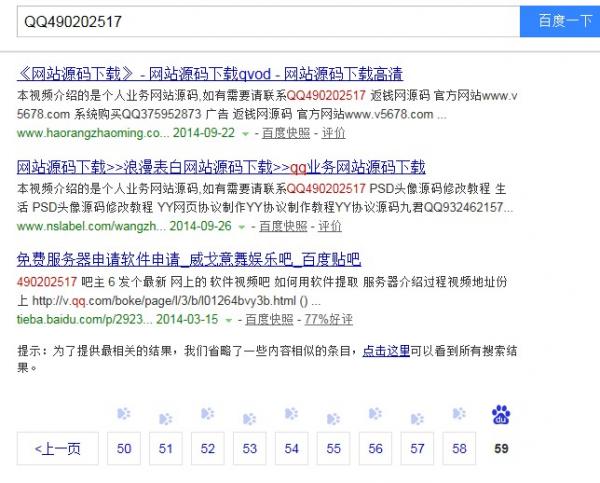Viewport: 600px width, 483px height.
Task: Click 点击这里 to show all results
Action: click(386, 351)
